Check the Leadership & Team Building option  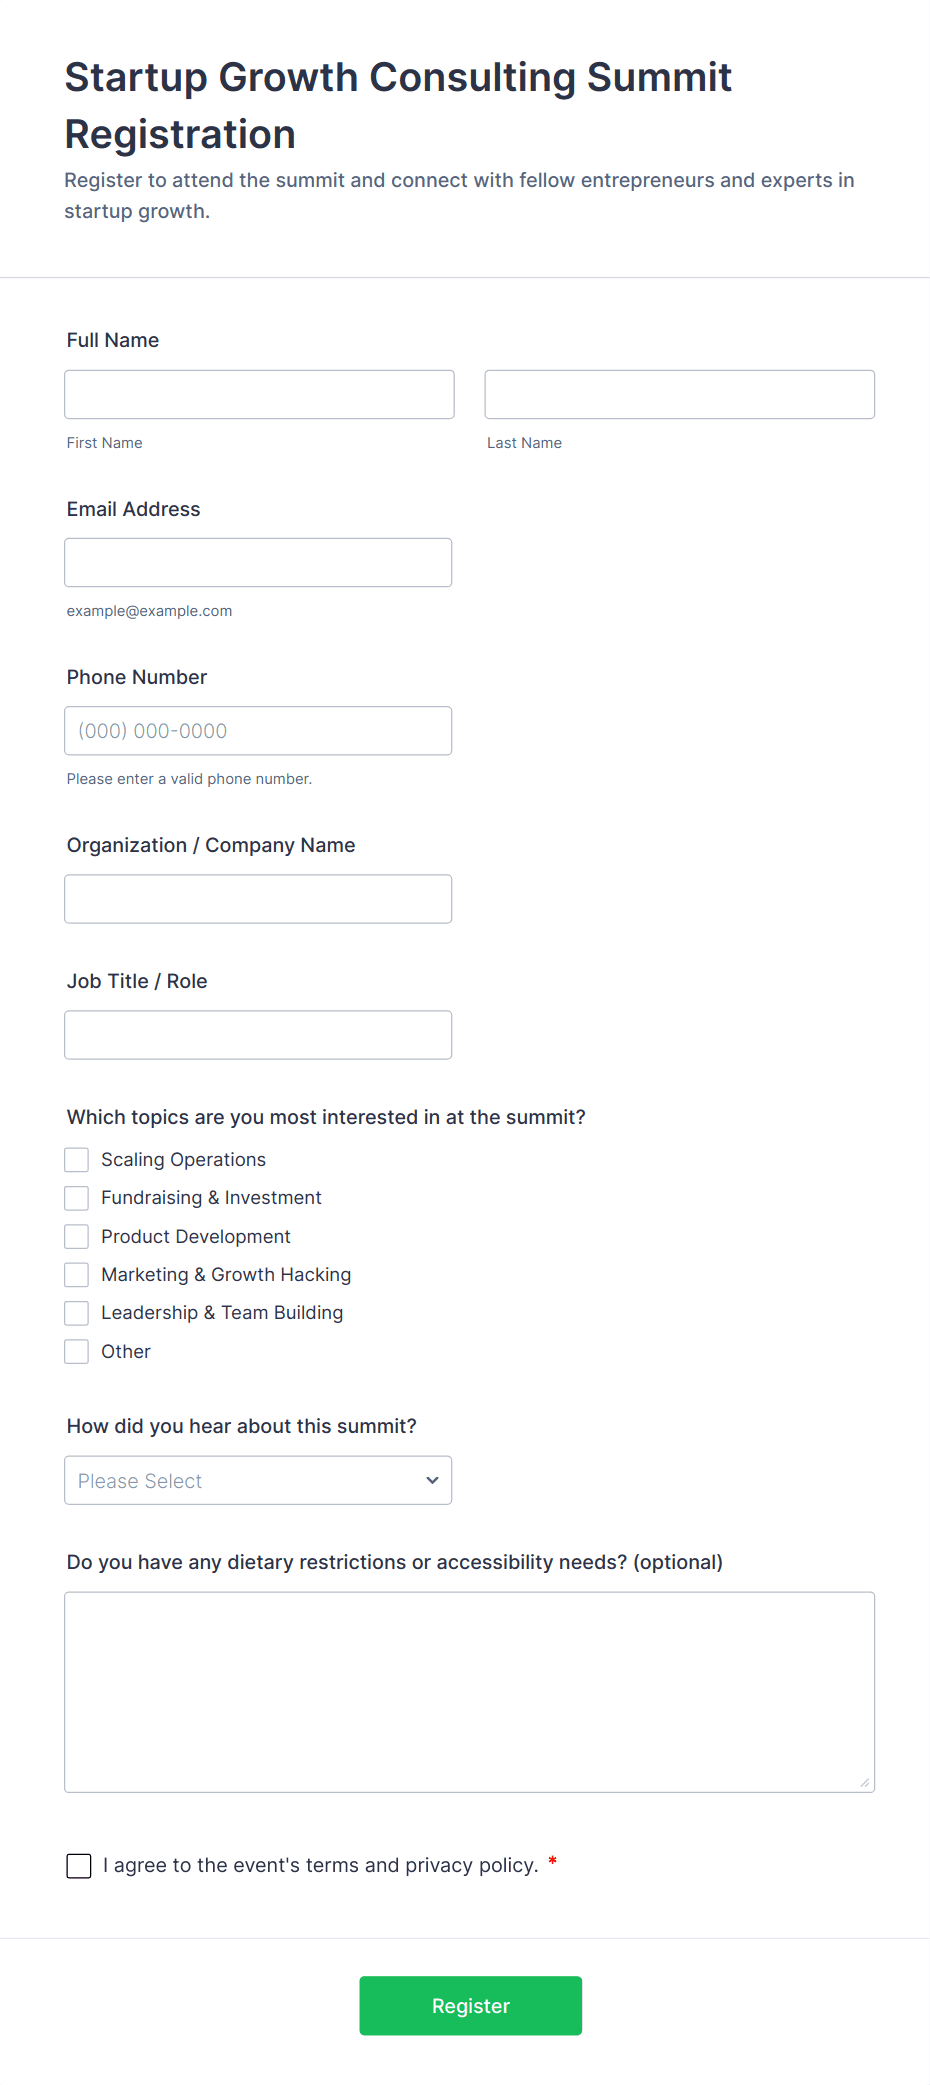pos(77,1313)
